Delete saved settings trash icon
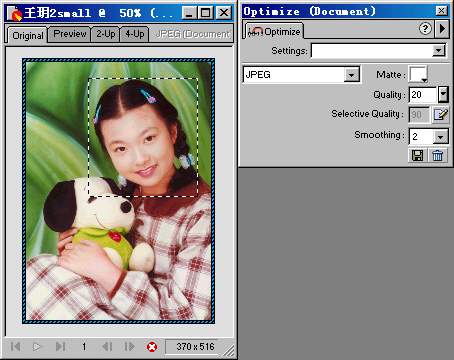 pyautogui.click(x=437, y=156)
